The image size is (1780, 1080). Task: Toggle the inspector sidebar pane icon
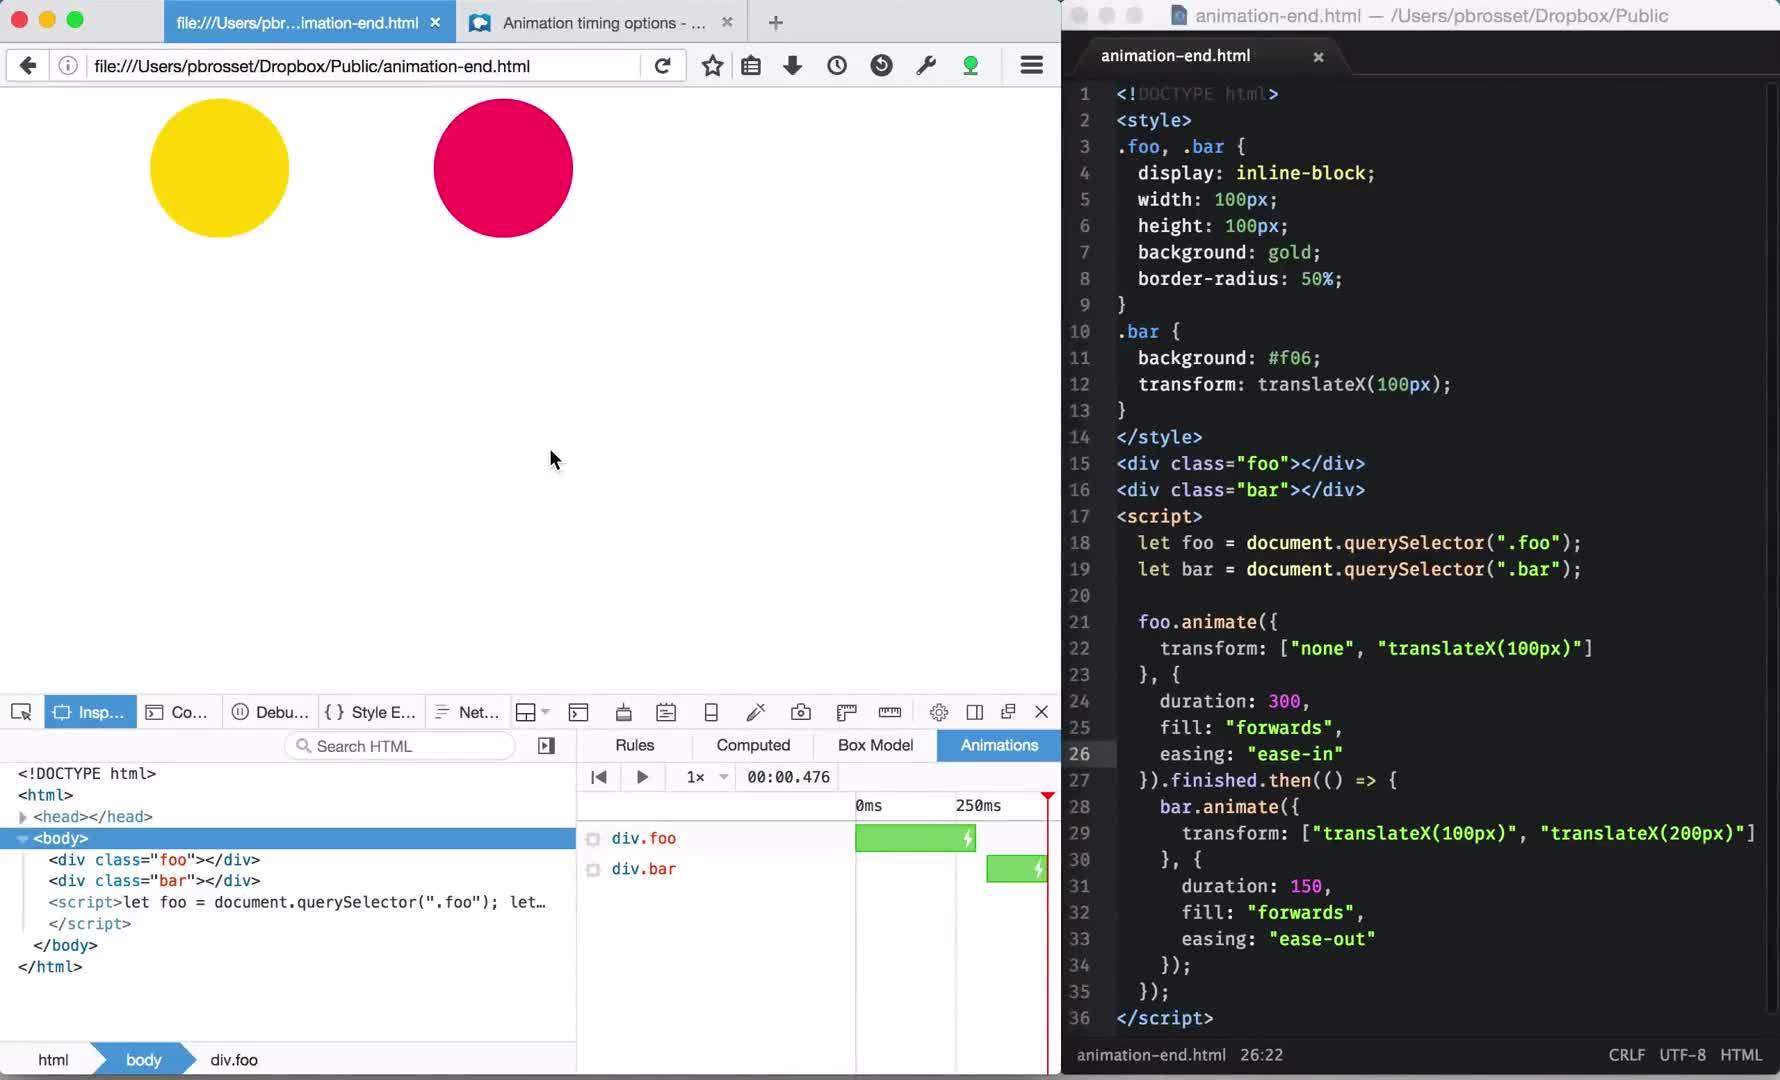click(x=546, y=746)
